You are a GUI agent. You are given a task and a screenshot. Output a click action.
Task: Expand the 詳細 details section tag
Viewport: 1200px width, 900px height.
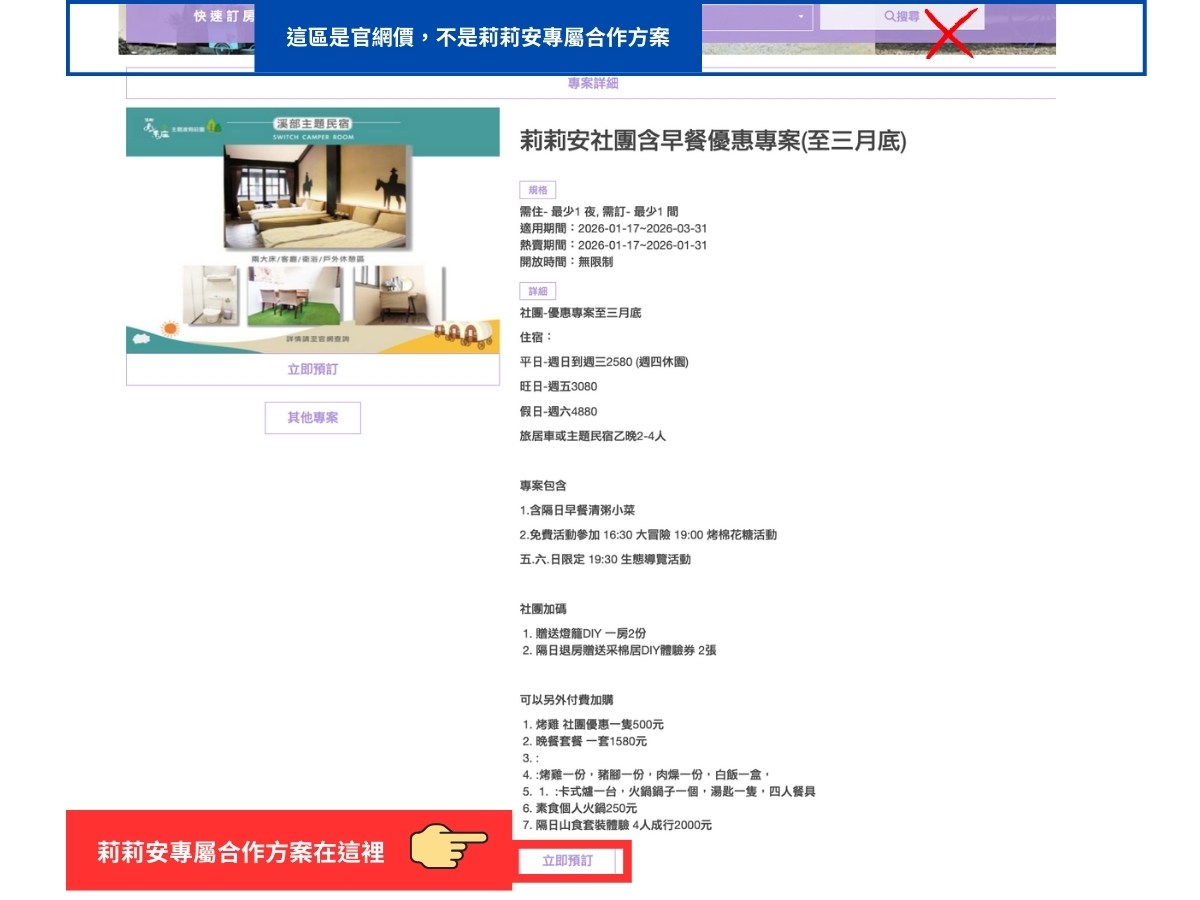(537, 290)
